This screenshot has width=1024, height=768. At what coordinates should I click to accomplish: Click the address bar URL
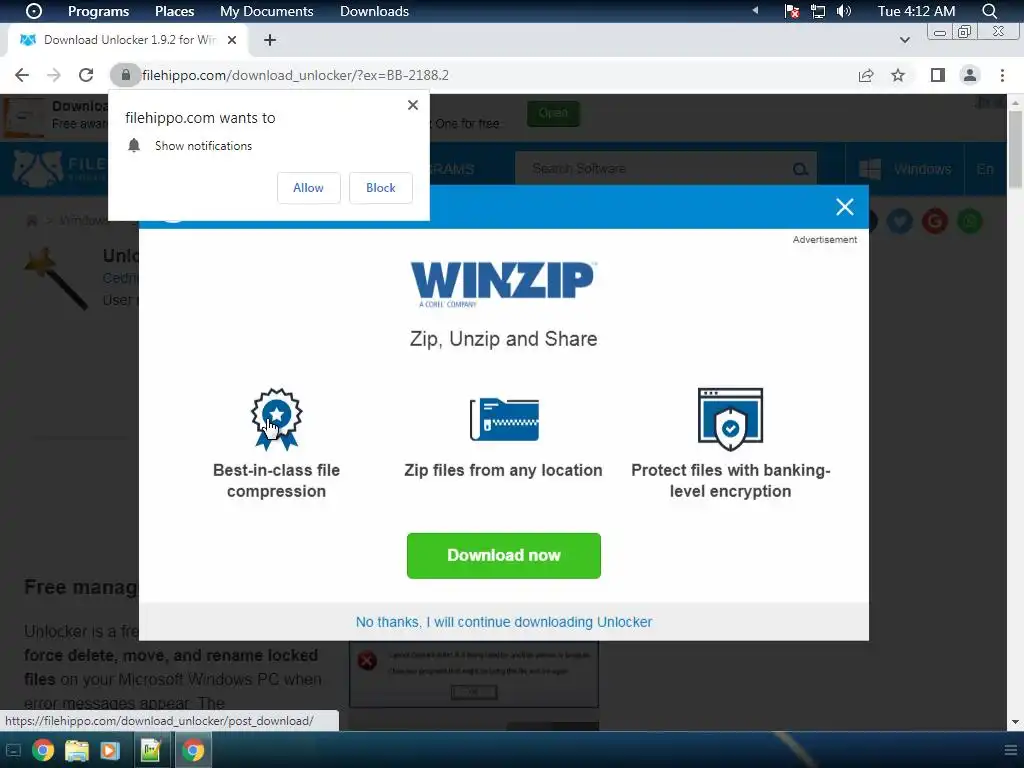point(295,75)
